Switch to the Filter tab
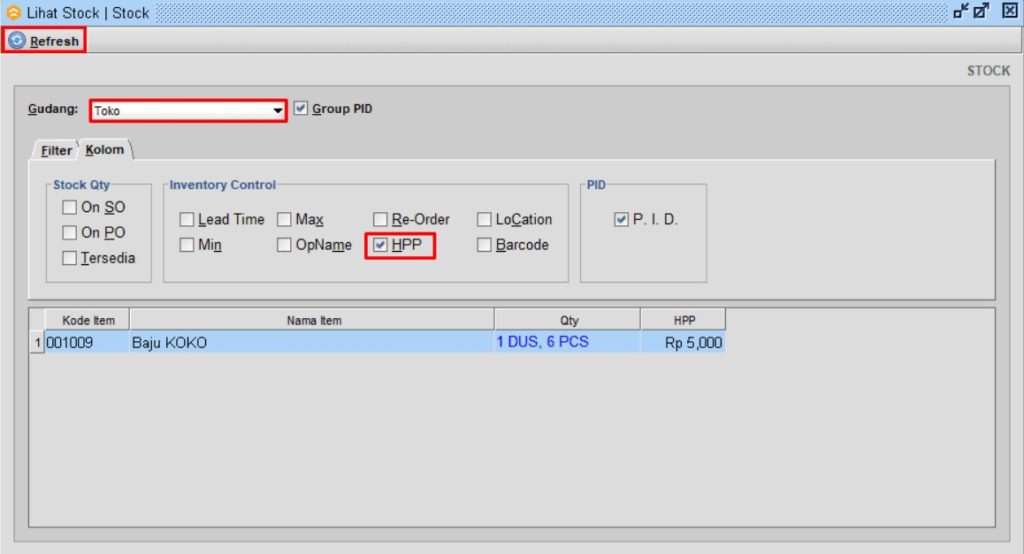This screenshot has width=1024, height=554. [x=56, y=150]
